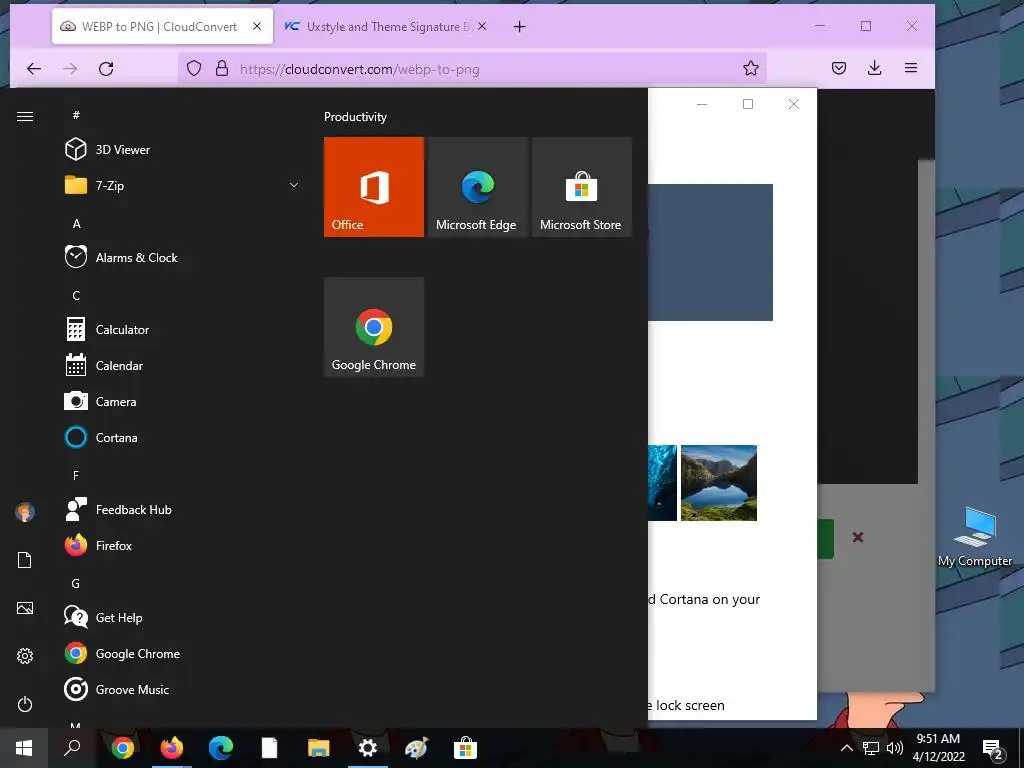This screenshot has height=768, width=1024.
Task: Click the Google Chrome pinned tile
Action: pos(374,327)
